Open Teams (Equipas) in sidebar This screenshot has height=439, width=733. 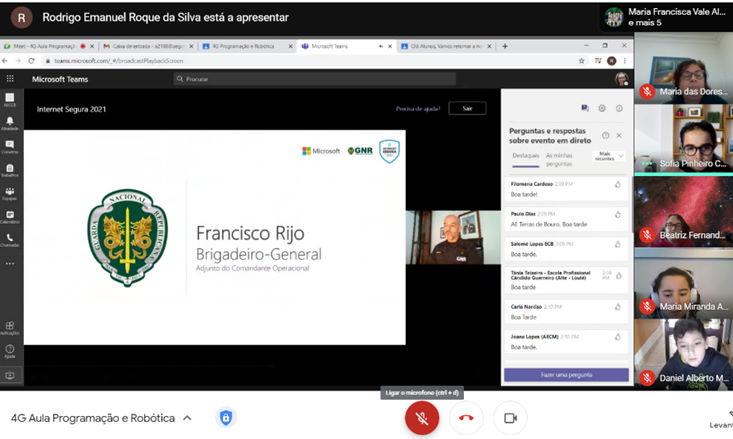point(10,193)
